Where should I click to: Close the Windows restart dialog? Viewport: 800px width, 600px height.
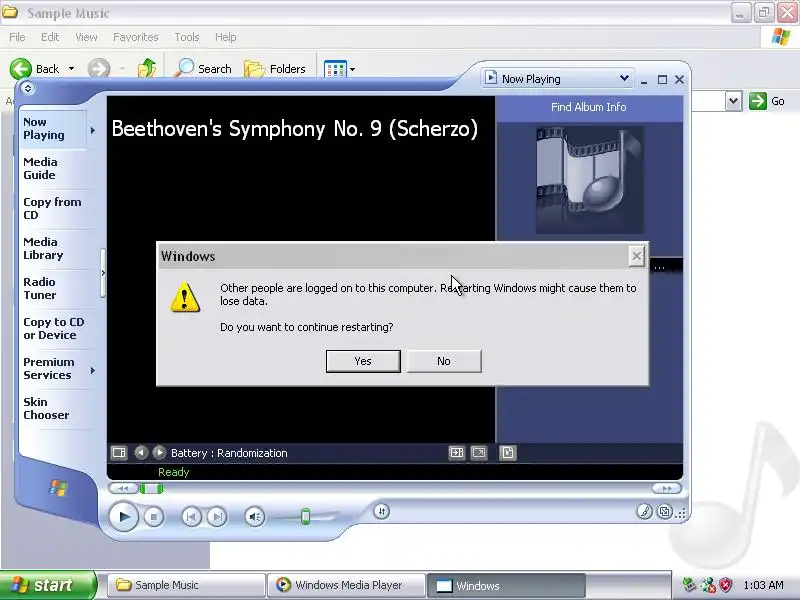pyautogui.click(x=636, y=256)
